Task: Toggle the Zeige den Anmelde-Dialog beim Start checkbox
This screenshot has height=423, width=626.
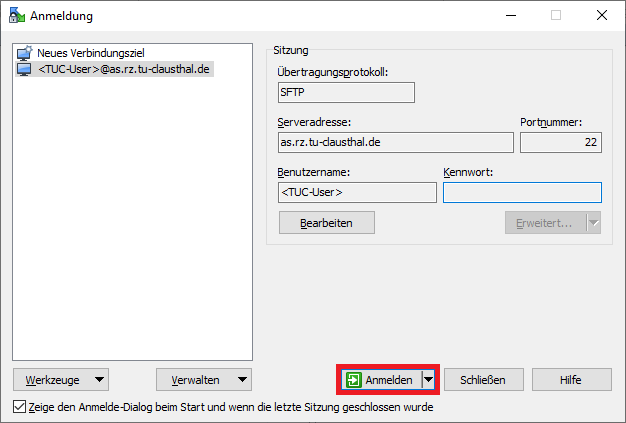Action: (21, 407)
